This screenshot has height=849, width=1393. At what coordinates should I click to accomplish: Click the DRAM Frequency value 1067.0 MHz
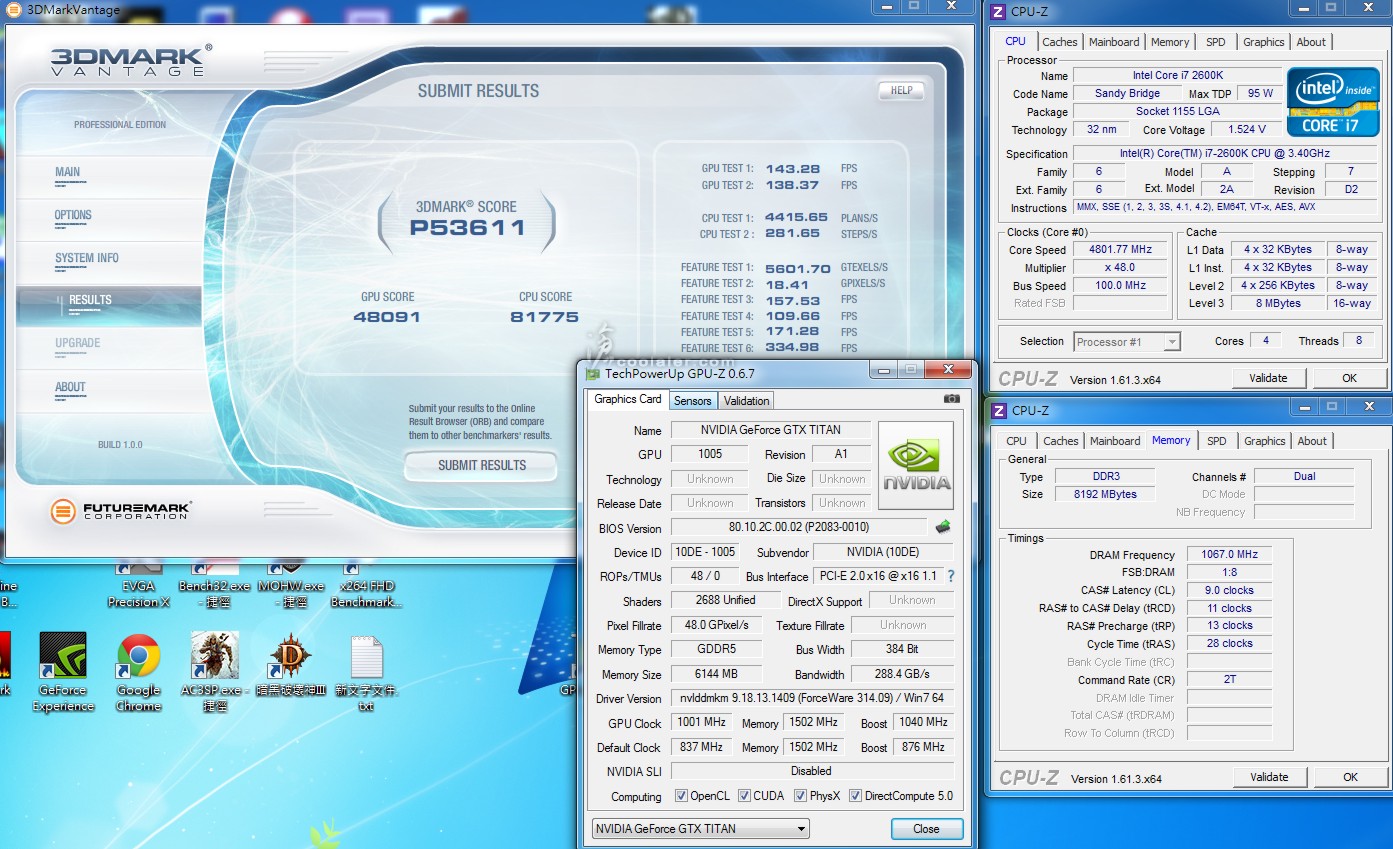coord(1230,554)
